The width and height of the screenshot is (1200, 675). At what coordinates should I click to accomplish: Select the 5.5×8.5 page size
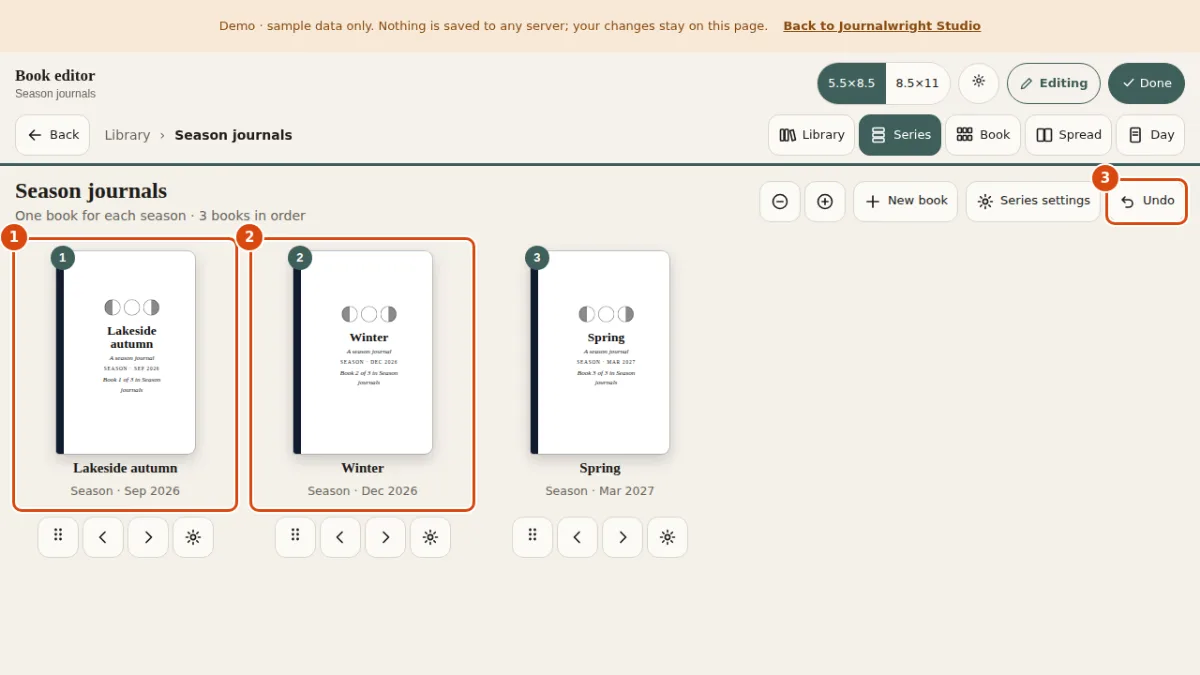point(852,83)
